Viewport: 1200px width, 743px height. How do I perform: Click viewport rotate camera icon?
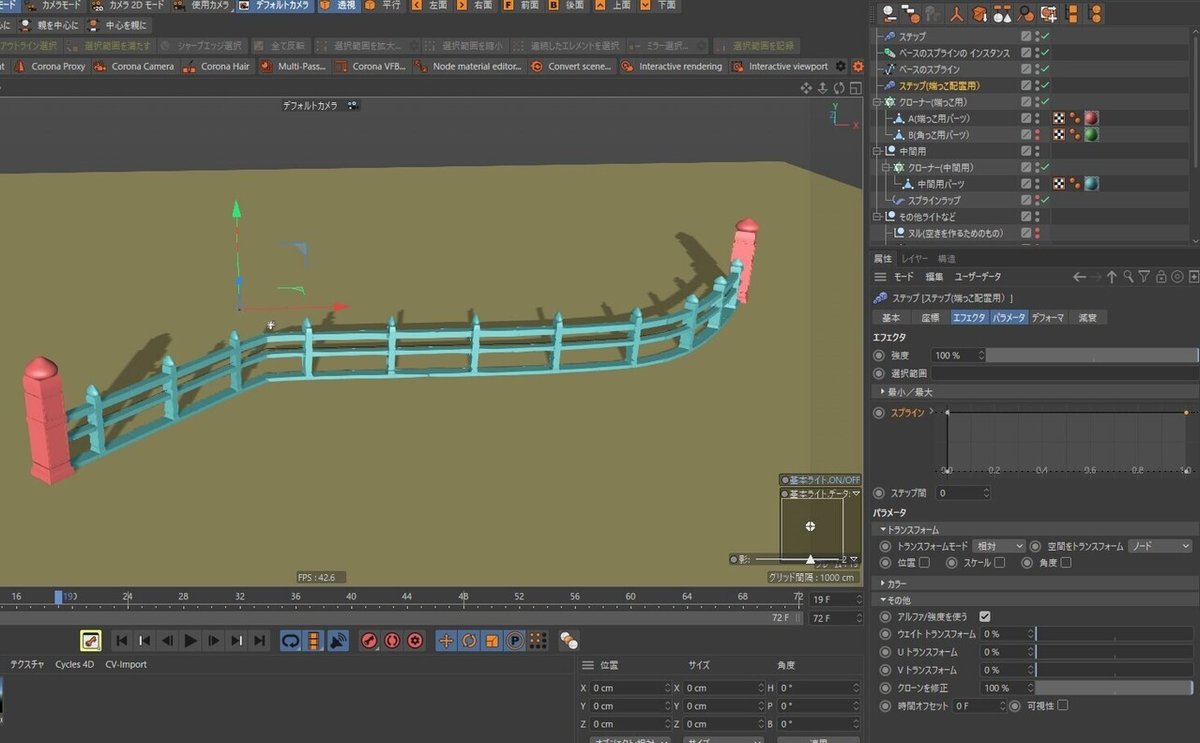click(x=838, y=88)
